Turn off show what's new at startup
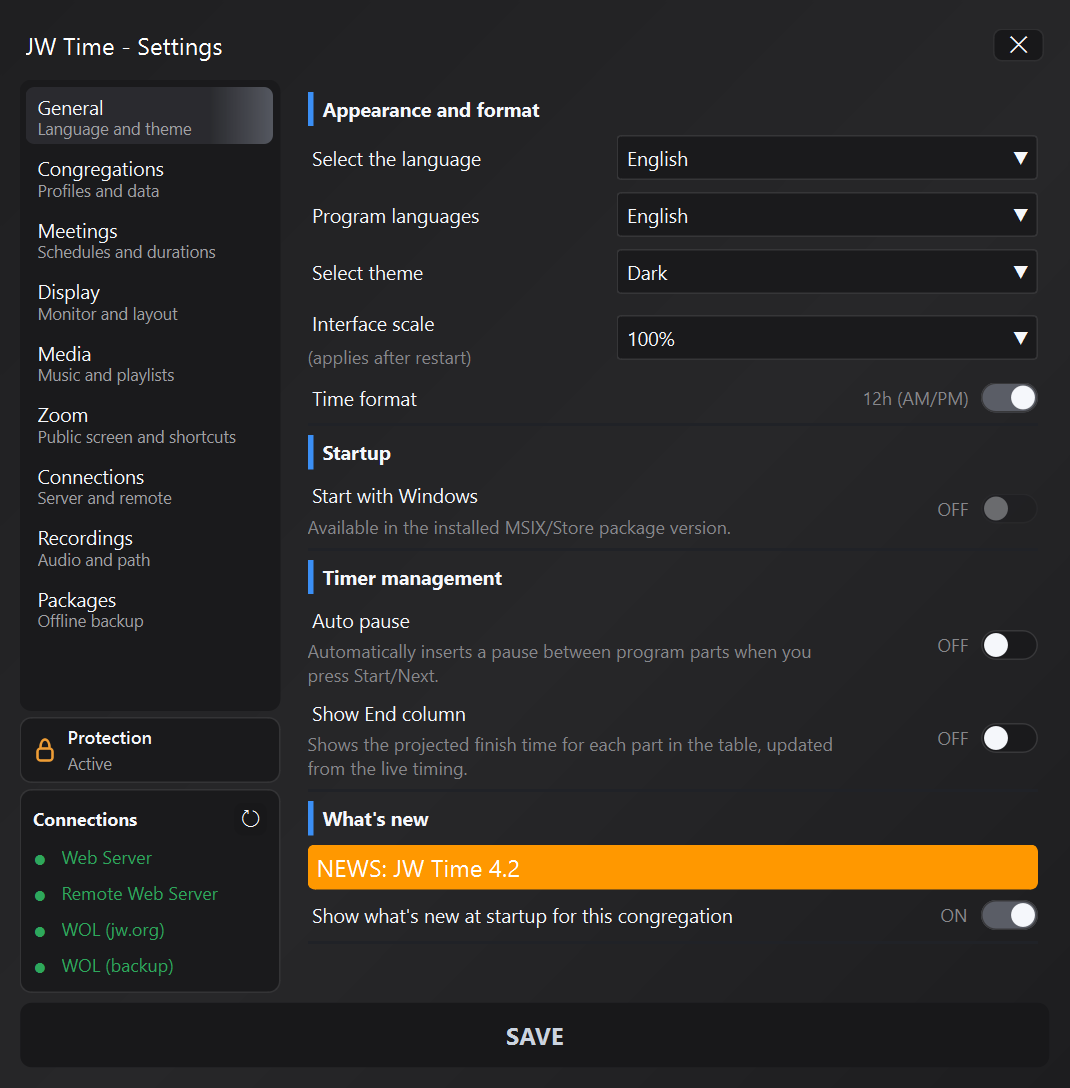Screen dimensions: 1070x1088 point(1009,915)
